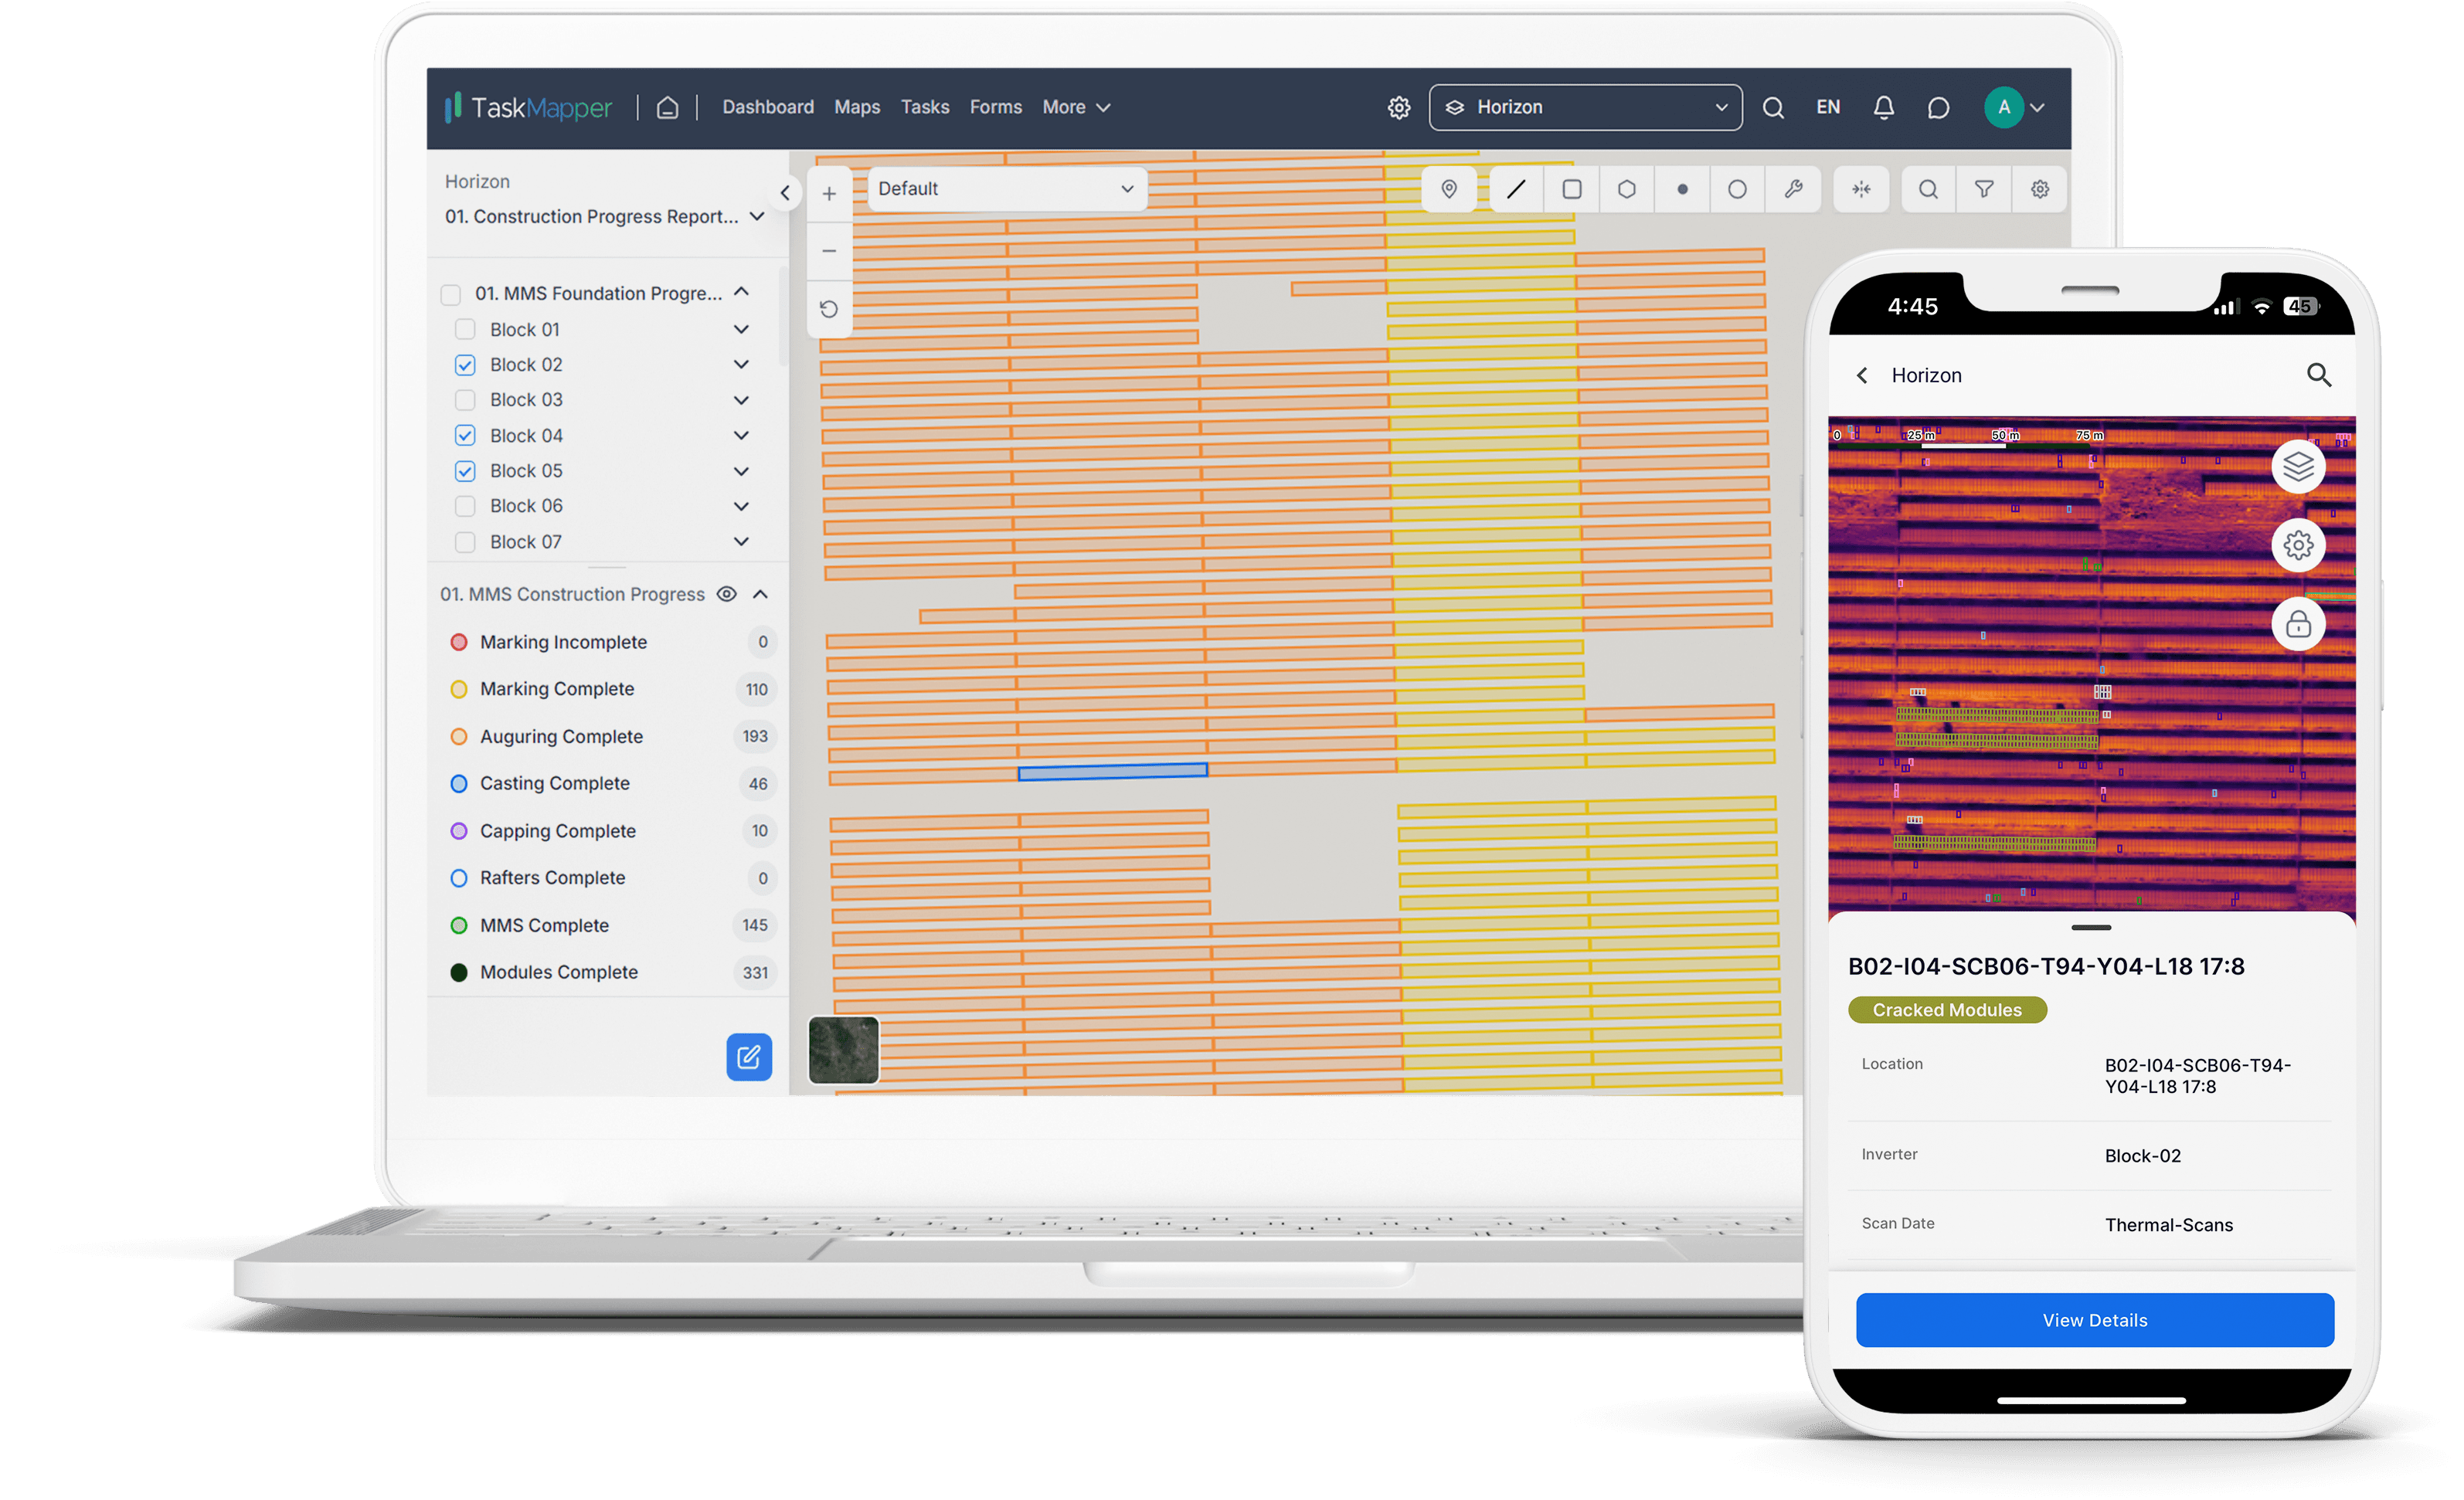Select the polygon drawing tool

click(x=1626, y=189)
